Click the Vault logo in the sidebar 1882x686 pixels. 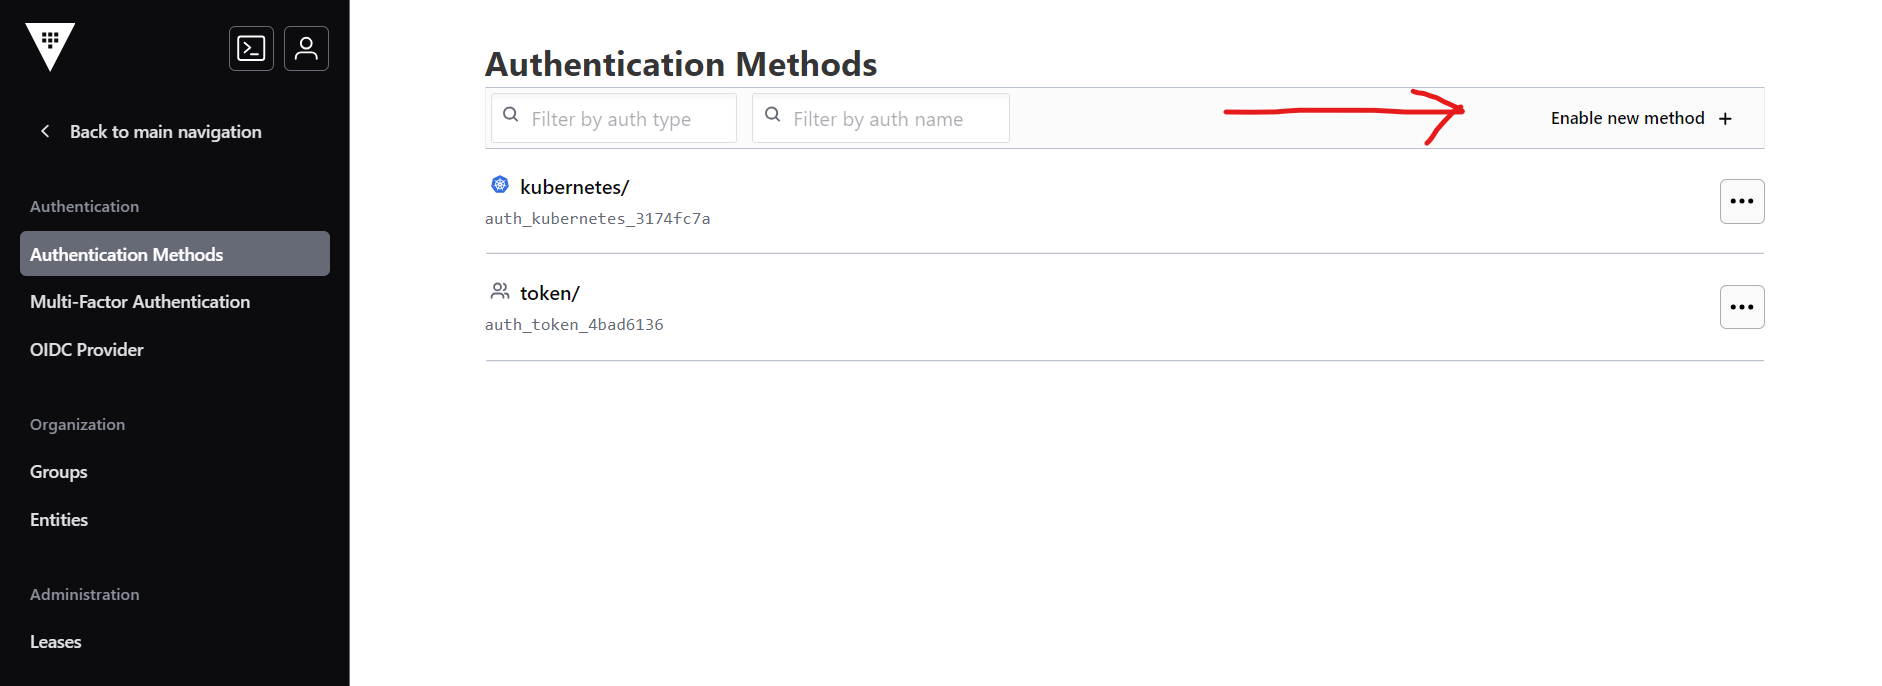(49, 45)
